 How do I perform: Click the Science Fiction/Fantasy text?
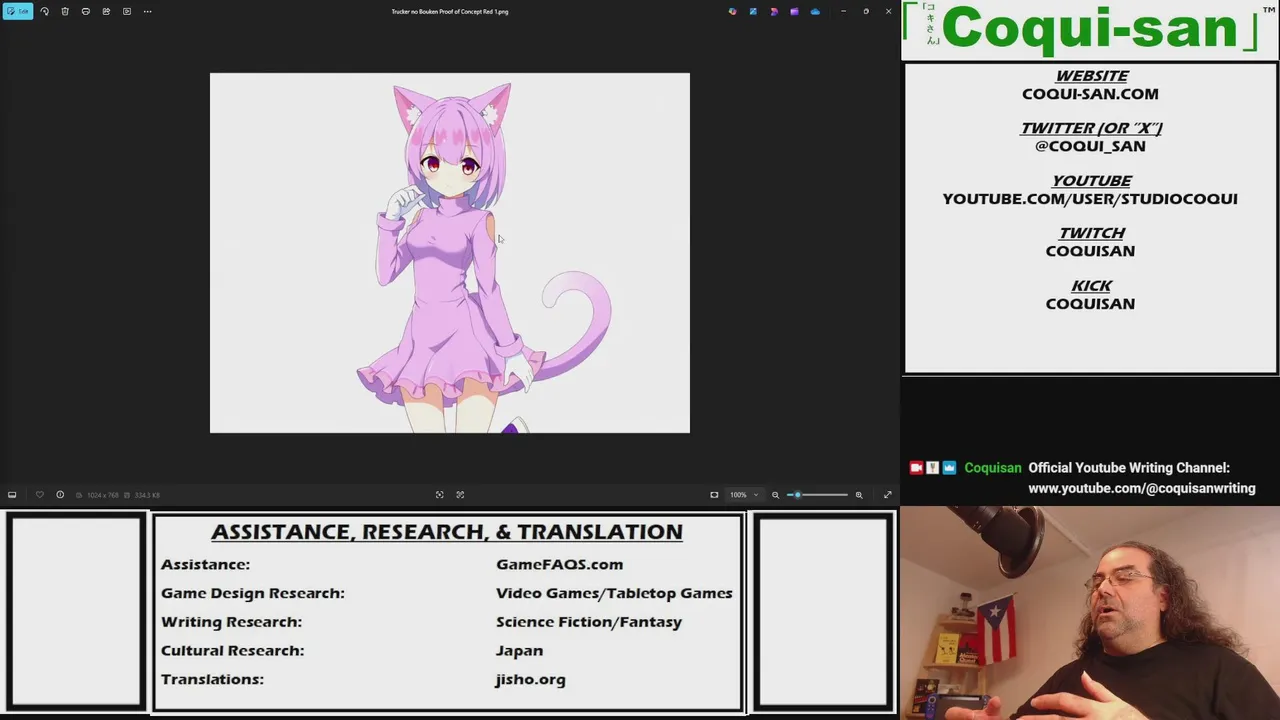pyautogui.click(x=589, y=622)
